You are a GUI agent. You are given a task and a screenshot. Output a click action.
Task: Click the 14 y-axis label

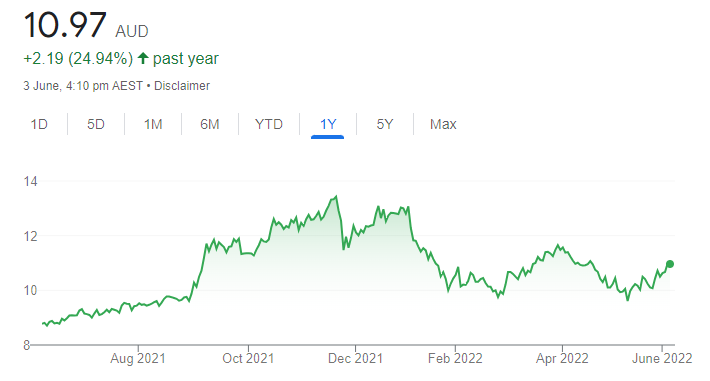pos(30,182)
